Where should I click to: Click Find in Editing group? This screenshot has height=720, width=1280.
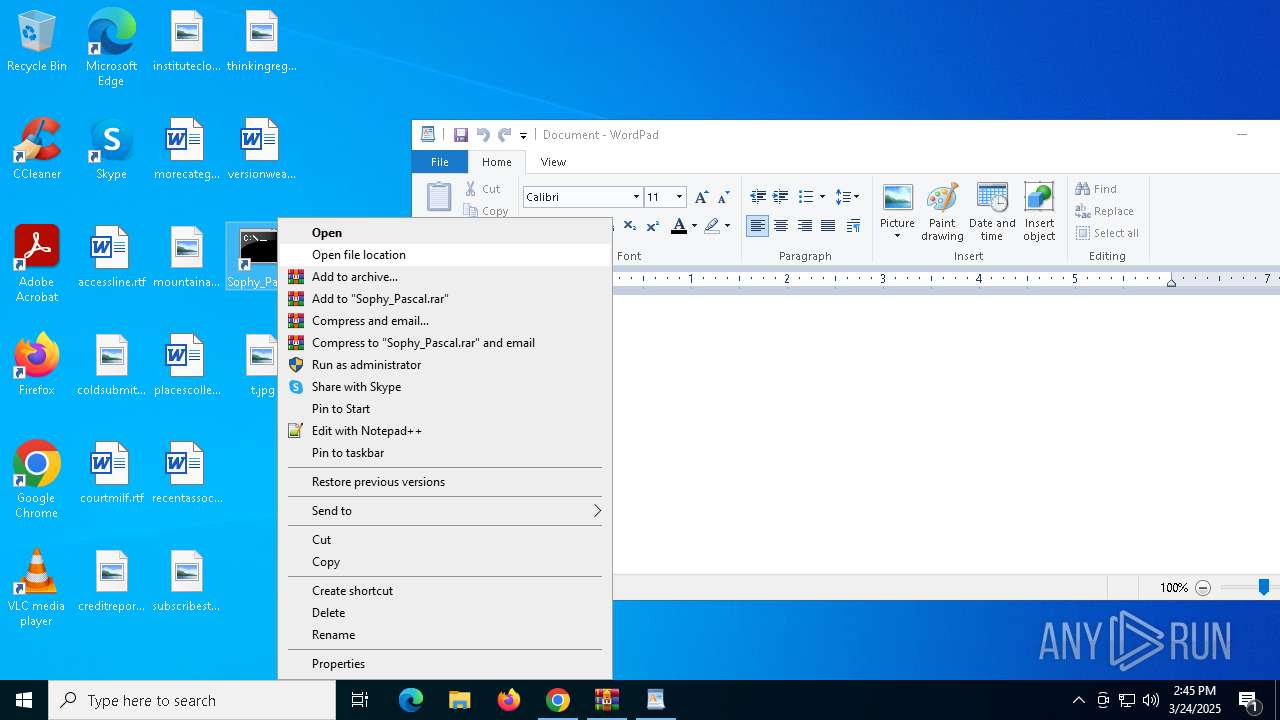(1096, 189)
